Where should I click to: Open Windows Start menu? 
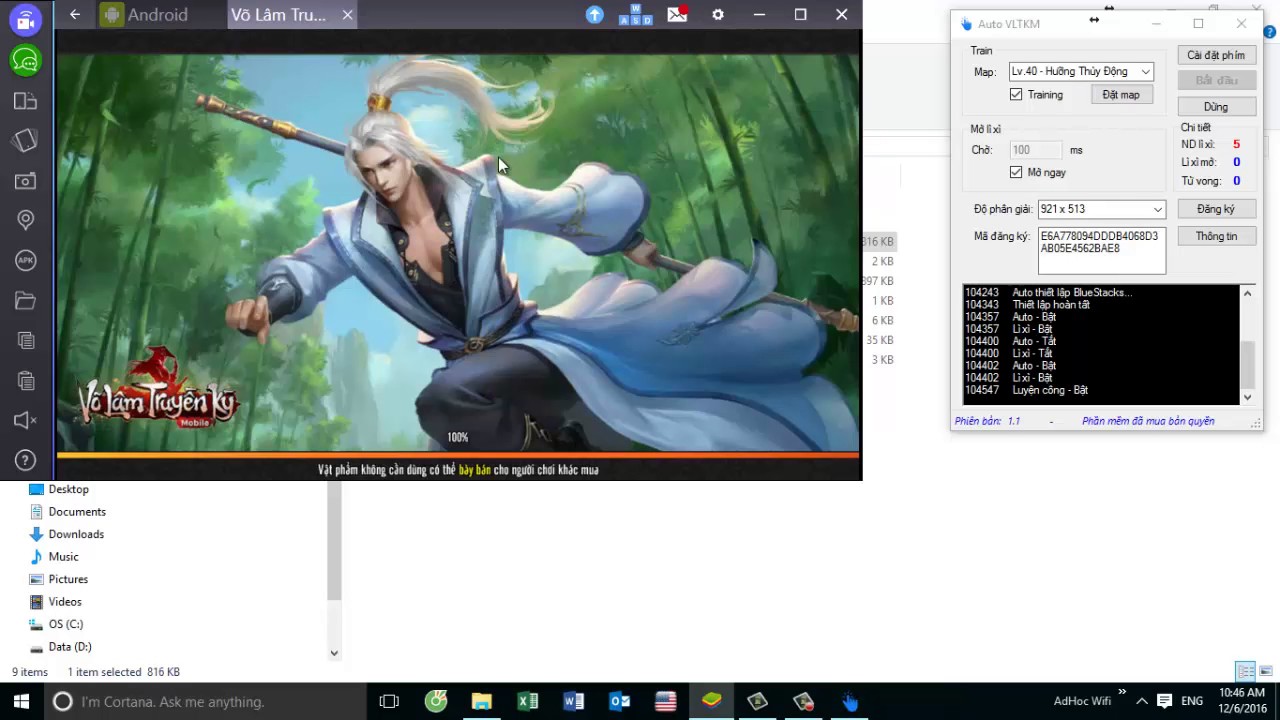[21, 701]
